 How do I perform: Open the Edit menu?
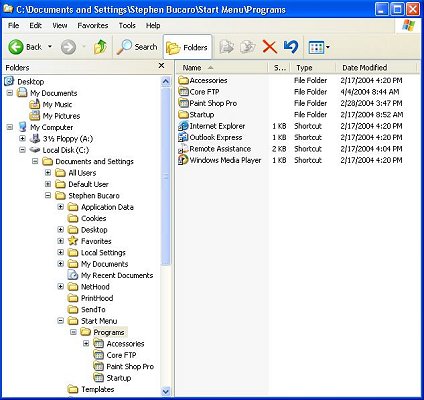35,25
